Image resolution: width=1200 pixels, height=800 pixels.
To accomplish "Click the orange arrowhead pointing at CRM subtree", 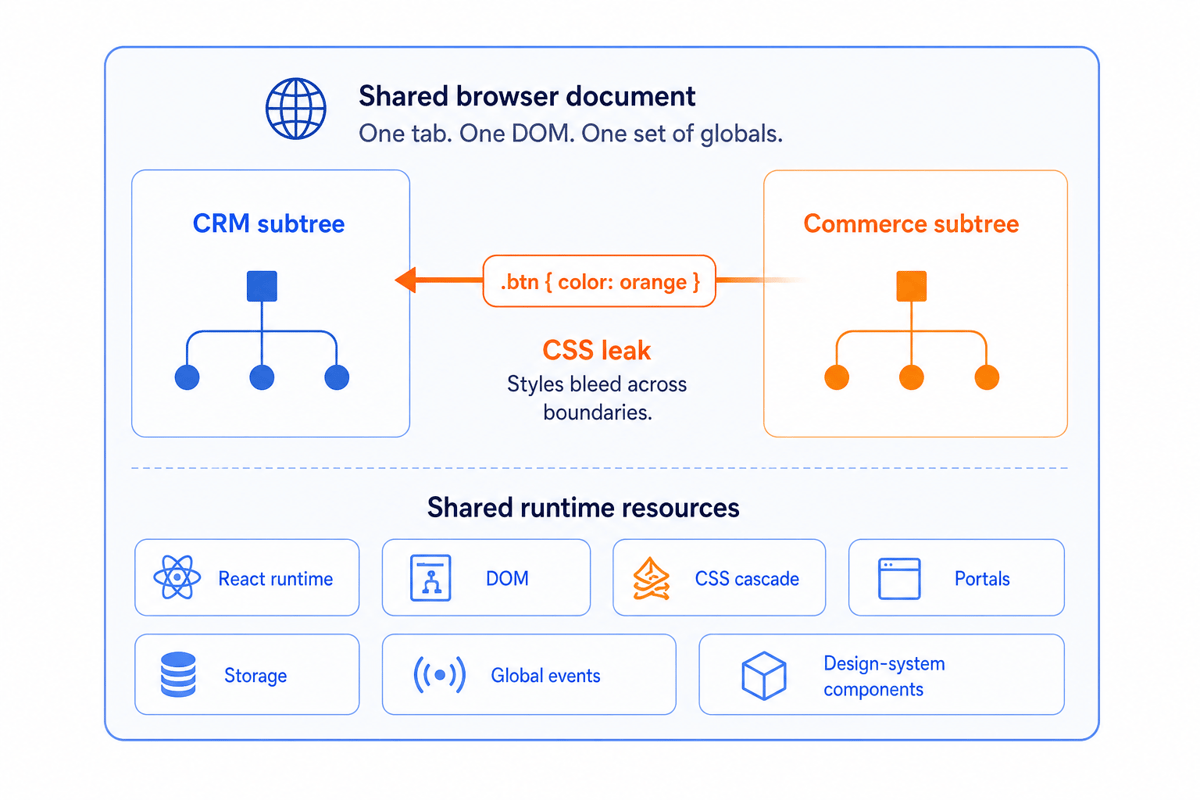I will 406,281.
